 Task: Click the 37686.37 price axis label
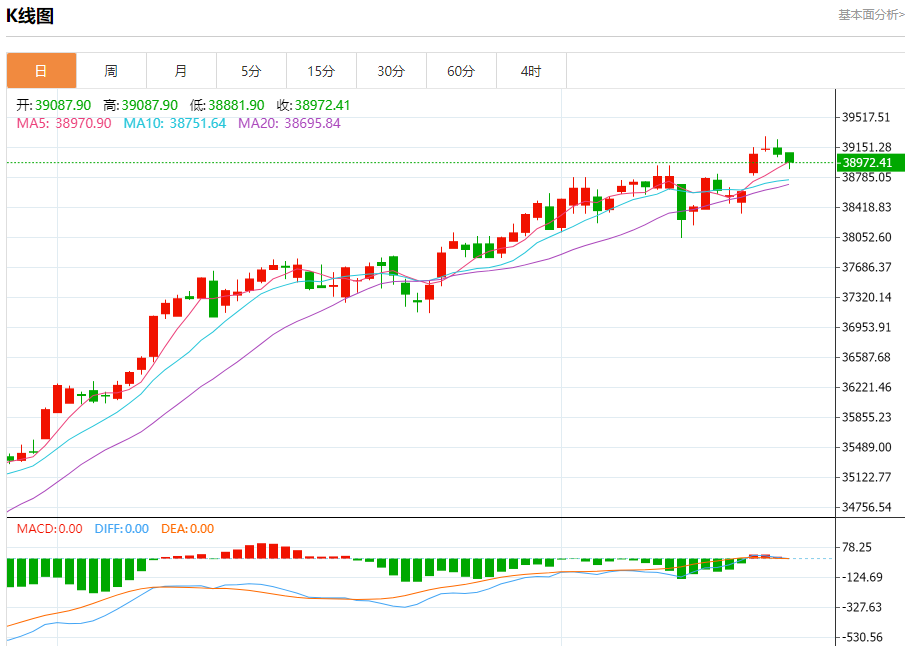coord(866,267)
